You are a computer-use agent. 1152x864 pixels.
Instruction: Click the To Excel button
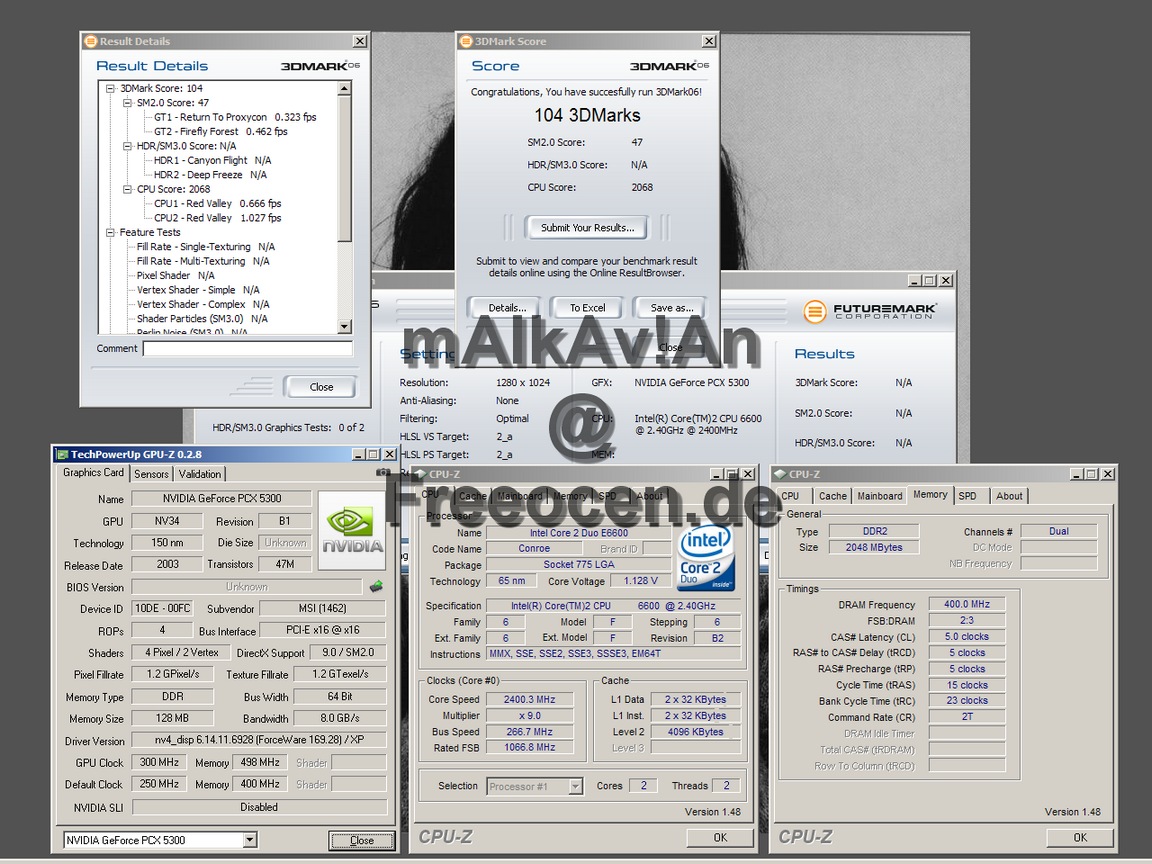[x=587, y=308]
